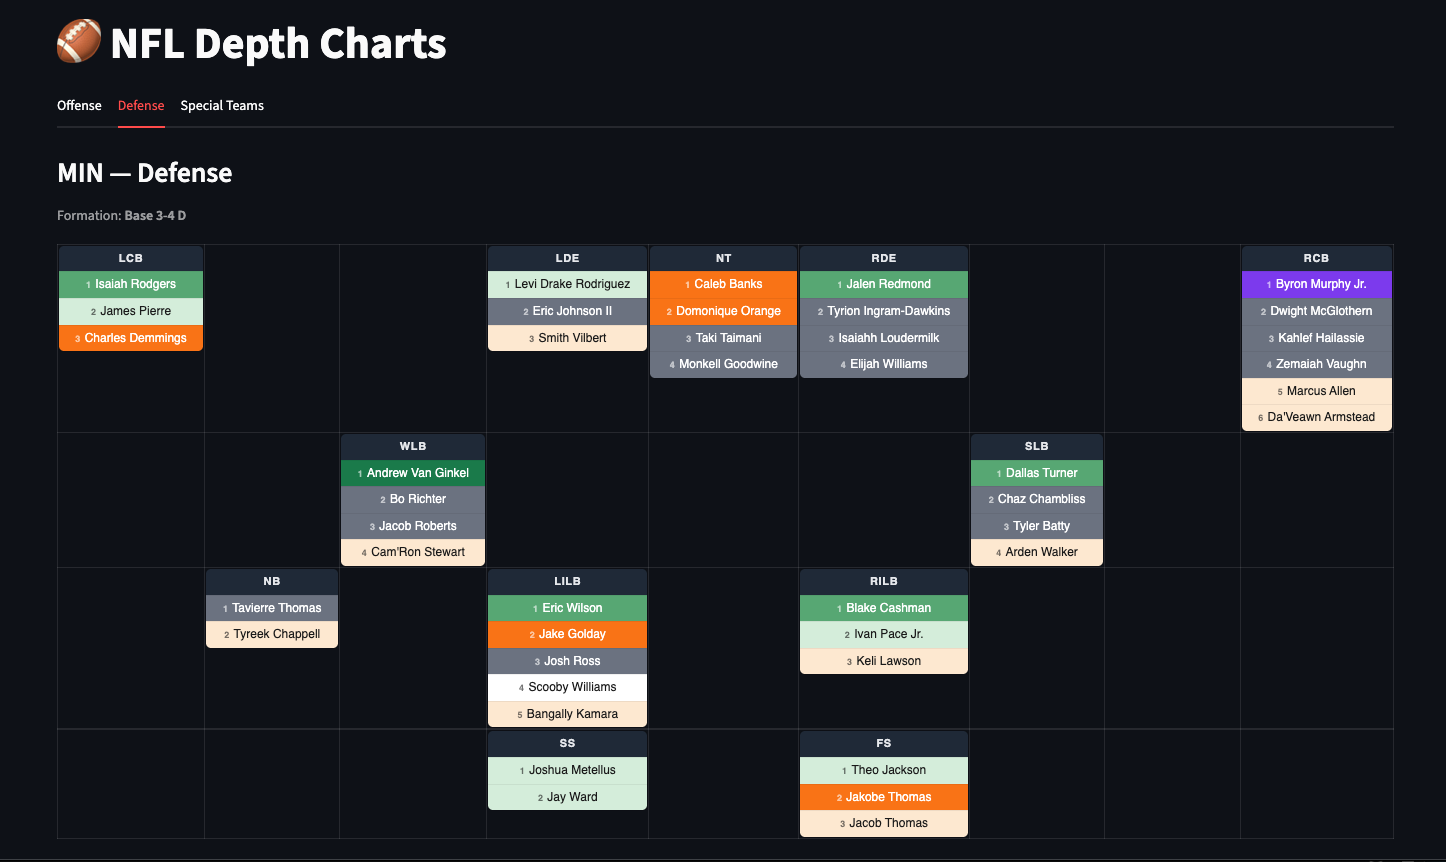Select Bo Richter's row
Screen dimensions: 1446x862
[x=413, y=499]
